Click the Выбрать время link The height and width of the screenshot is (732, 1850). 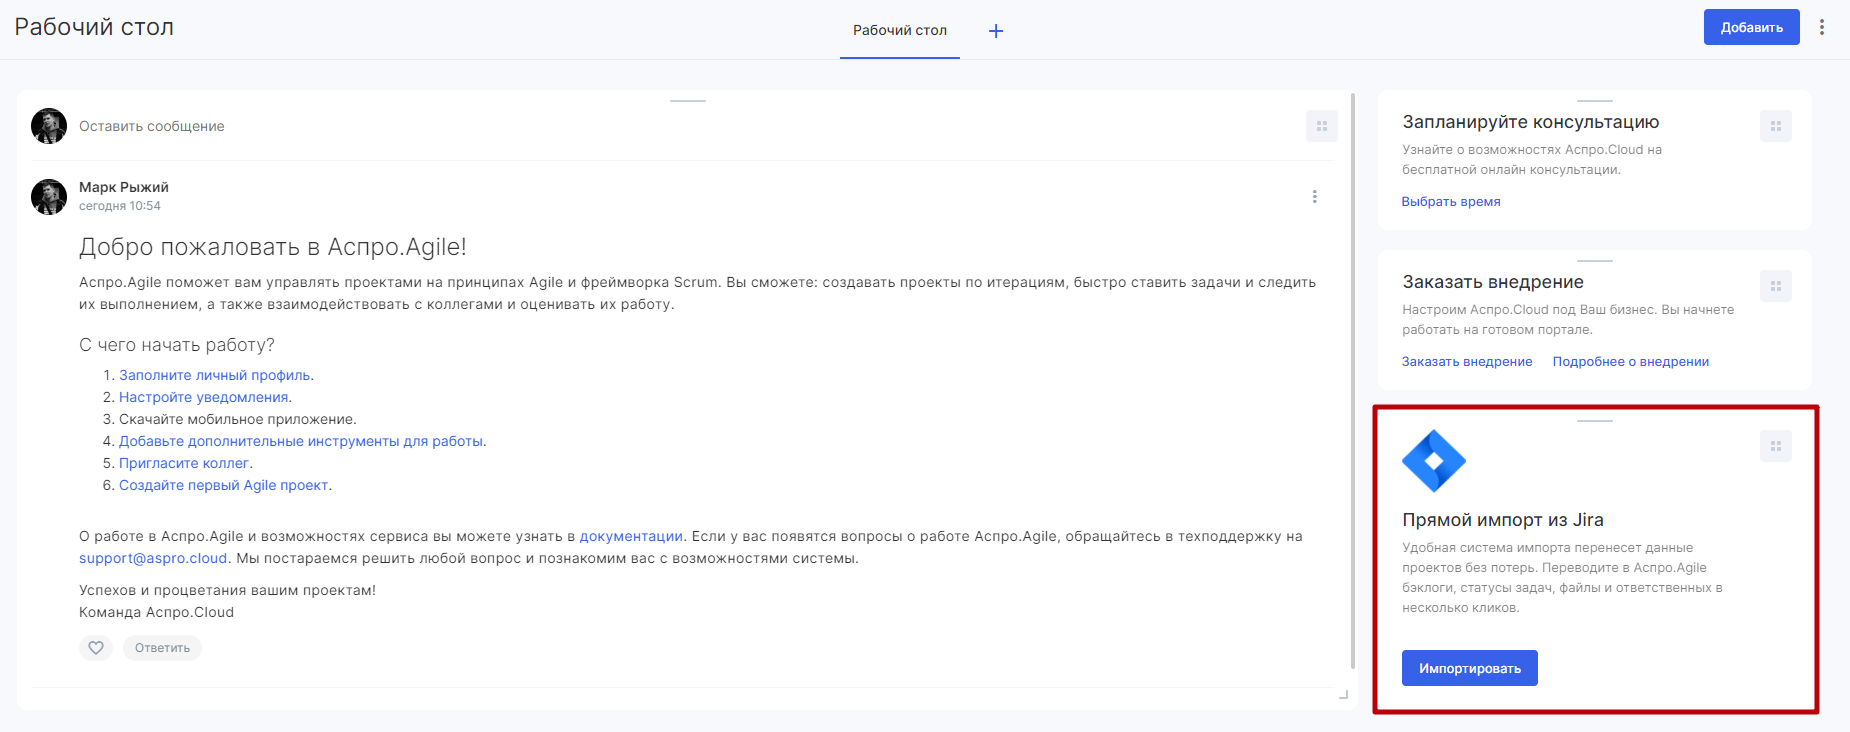click(1451, 201)
